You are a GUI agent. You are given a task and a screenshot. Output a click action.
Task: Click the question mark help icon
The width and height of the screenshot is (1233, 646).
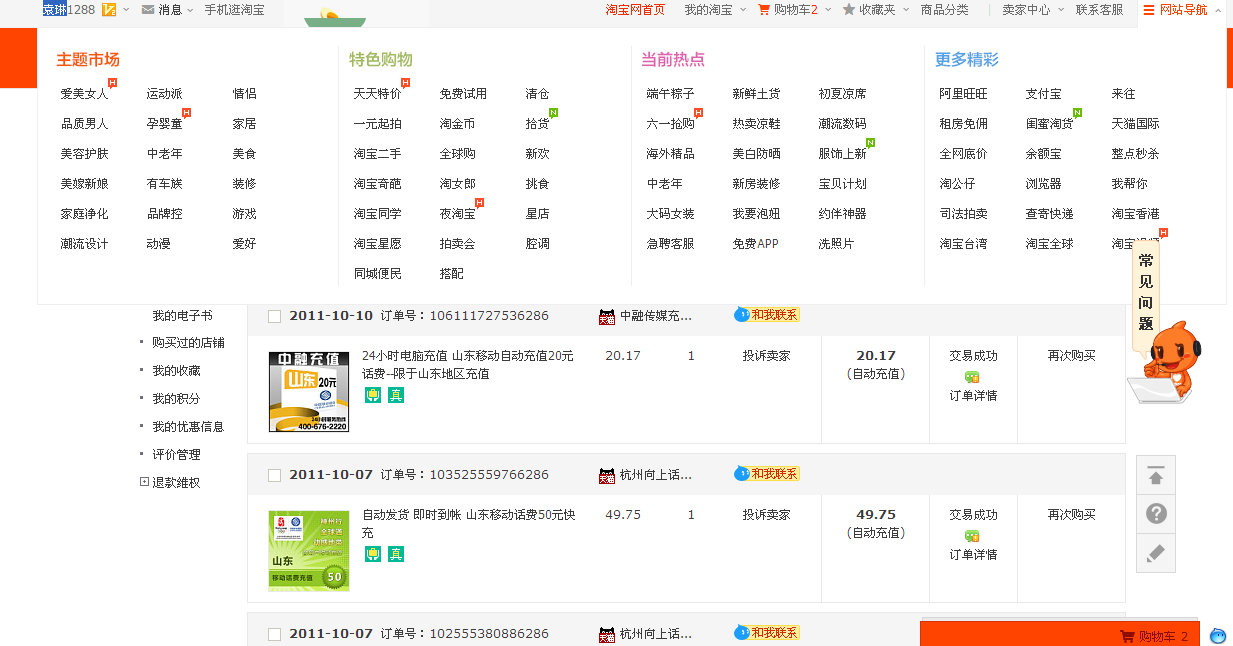(1156, 514)
